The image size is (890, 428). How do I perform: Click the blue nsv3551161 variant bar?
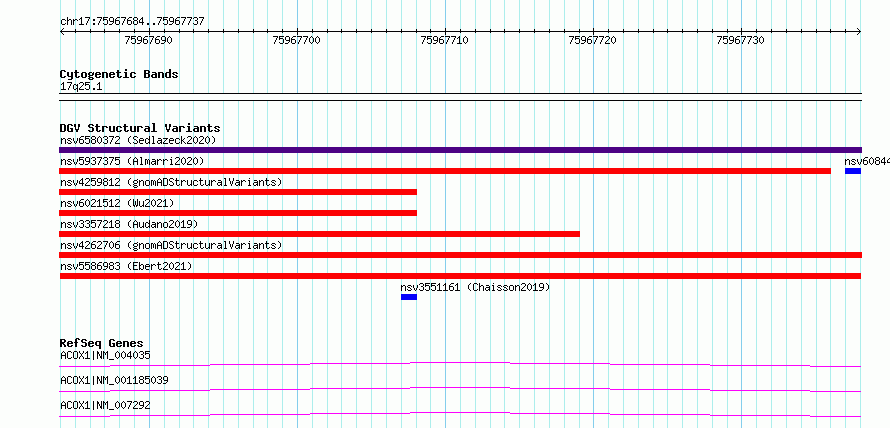pyautogui.click(x=409, y=297)
